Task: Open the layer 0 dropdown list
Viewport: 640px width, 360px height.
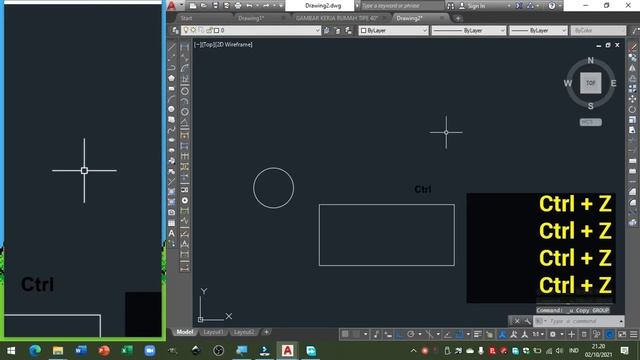Action: [x=318, y=30]
